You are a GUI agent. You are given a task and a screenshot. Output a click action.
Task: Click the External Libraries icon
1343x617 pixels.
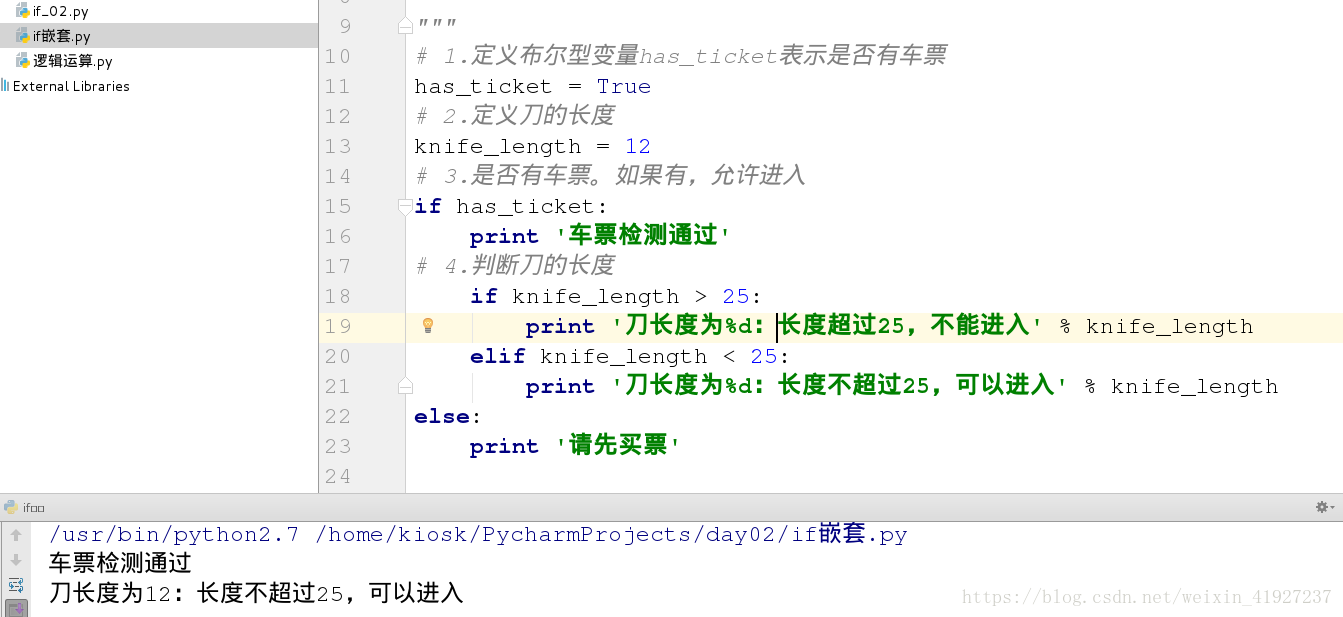[8, 86]
